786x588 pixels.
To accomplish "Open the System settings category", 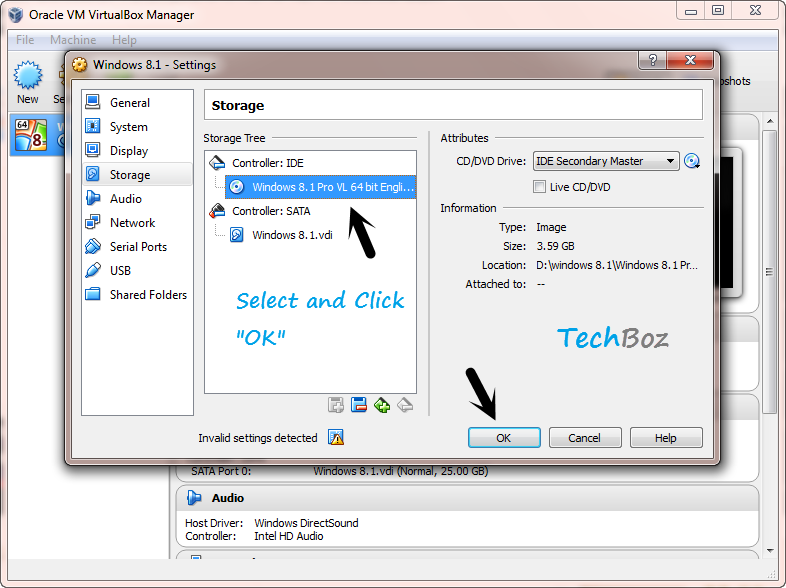I will 128,127.
